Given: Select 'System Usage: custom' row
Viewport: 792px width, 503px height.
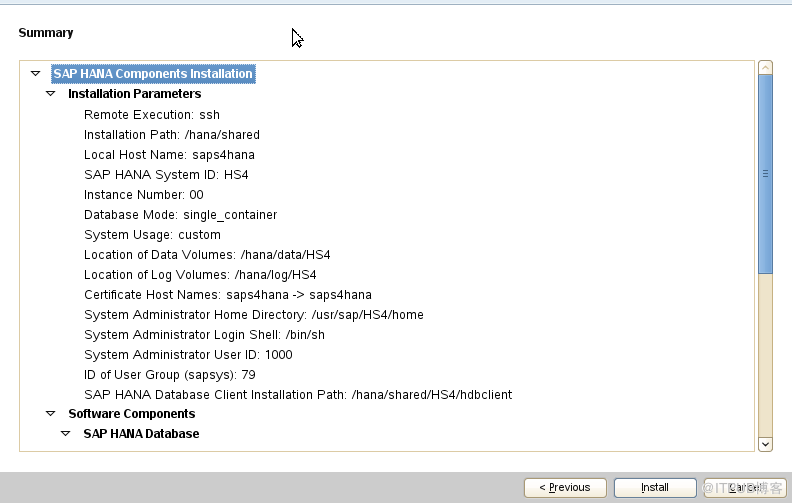Looking at the screenshot, I should point(152,235).
